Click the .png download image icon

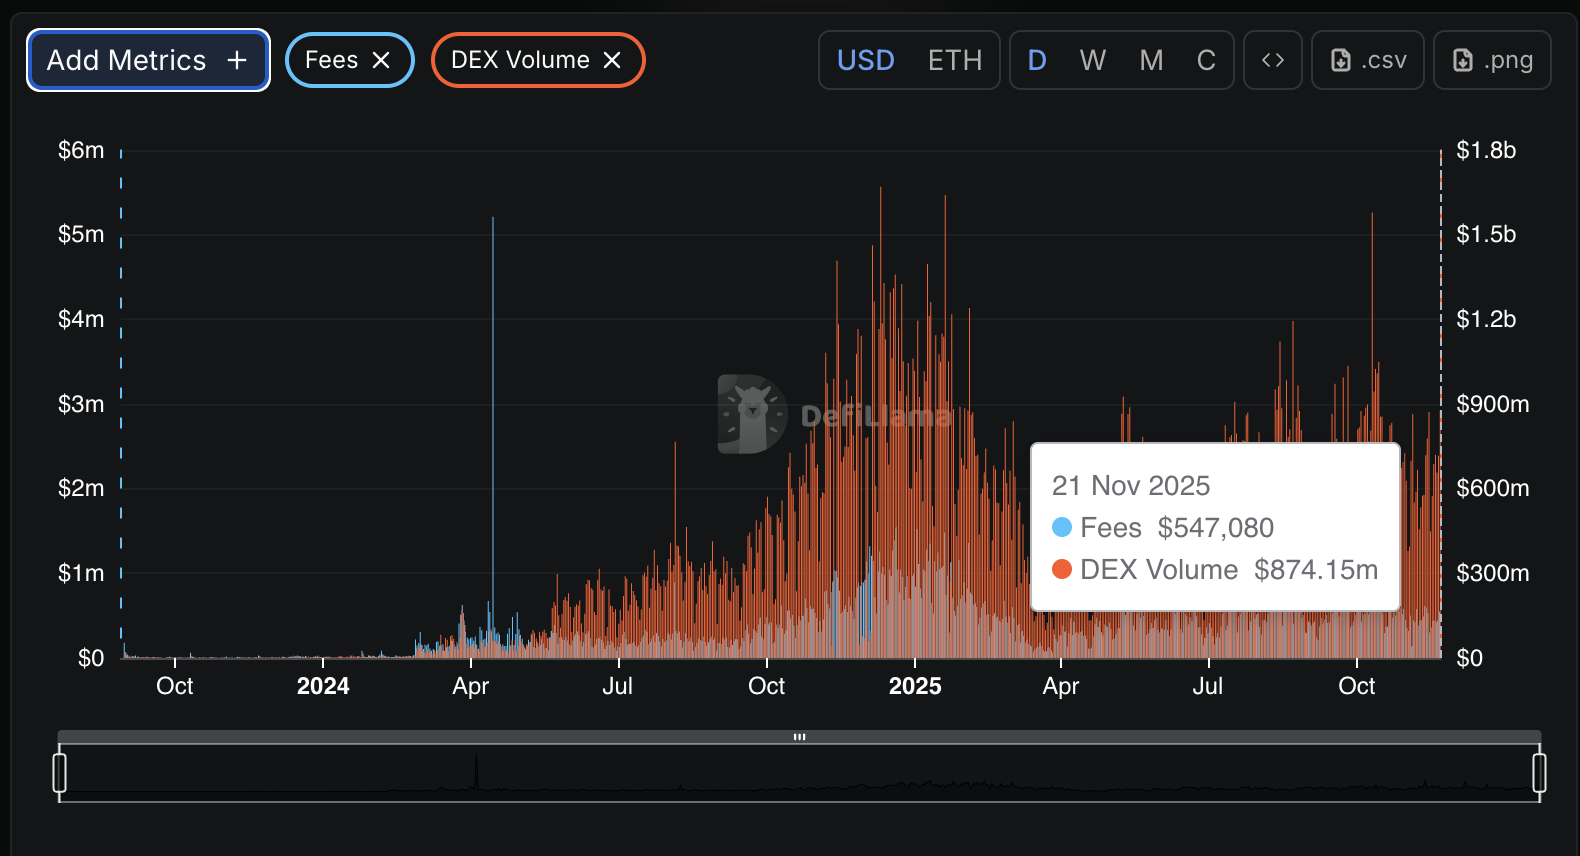[1462, 61]
